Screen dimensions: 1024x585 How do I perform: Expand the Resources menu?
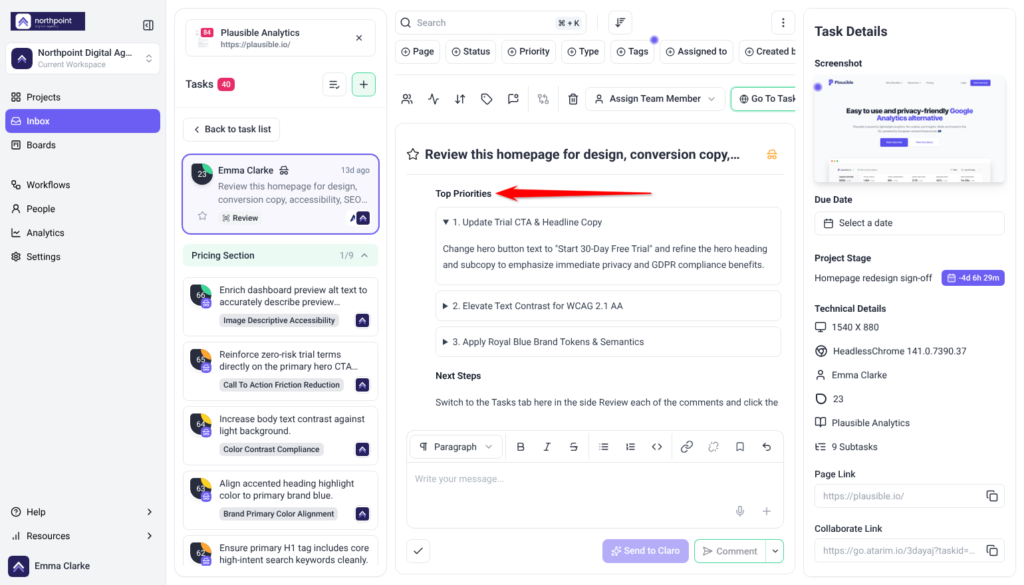(x=82, y=536)
